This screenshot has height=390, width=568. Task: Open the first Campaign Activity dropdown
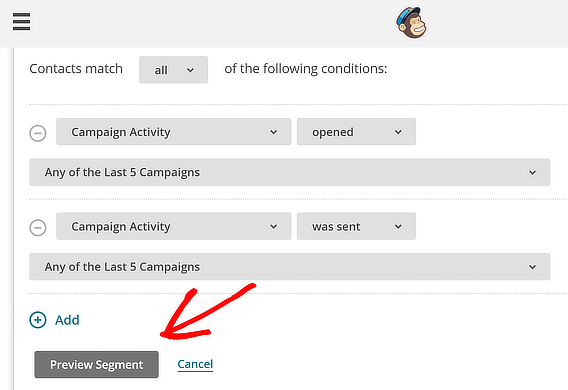point(174,131)
